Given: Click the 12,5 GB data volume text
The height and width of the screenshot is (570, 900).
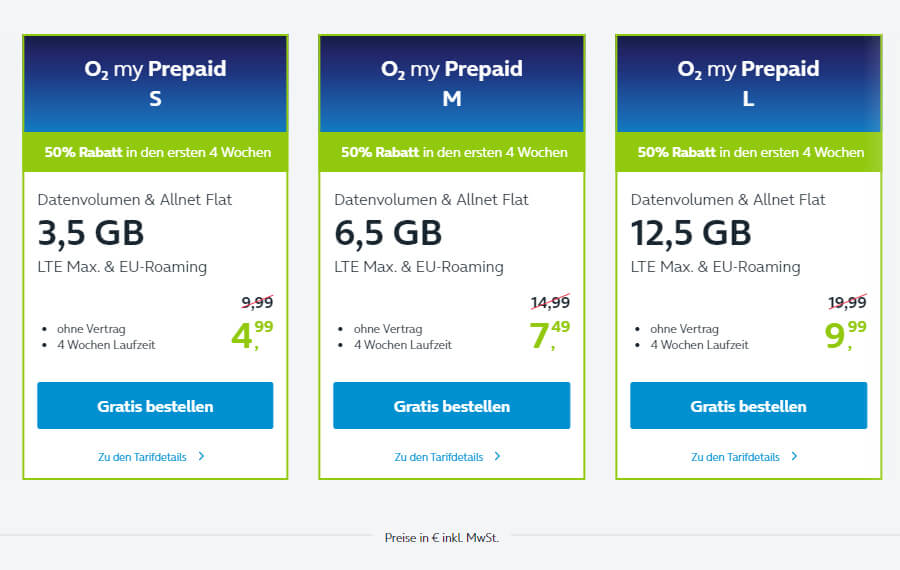Looking at the screenshot, I should coord(690,233).
